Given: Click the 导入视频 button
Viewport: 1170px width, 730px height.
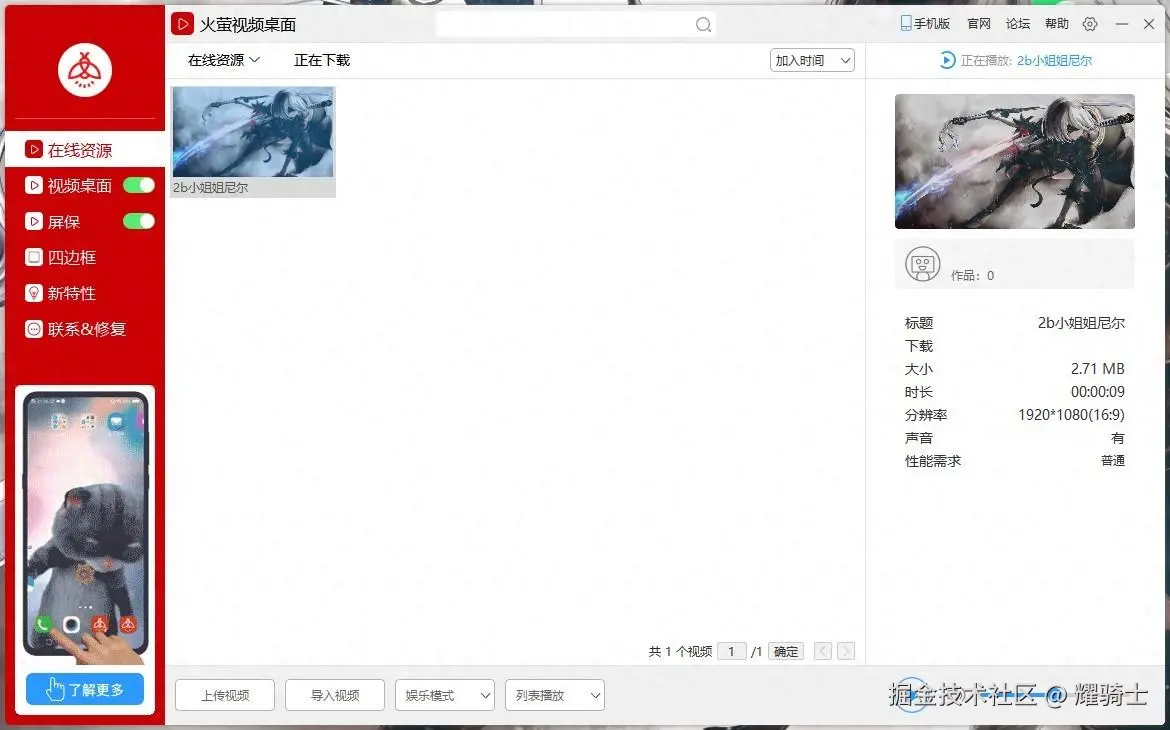Looking at the screenshot, I should (335, 695).
